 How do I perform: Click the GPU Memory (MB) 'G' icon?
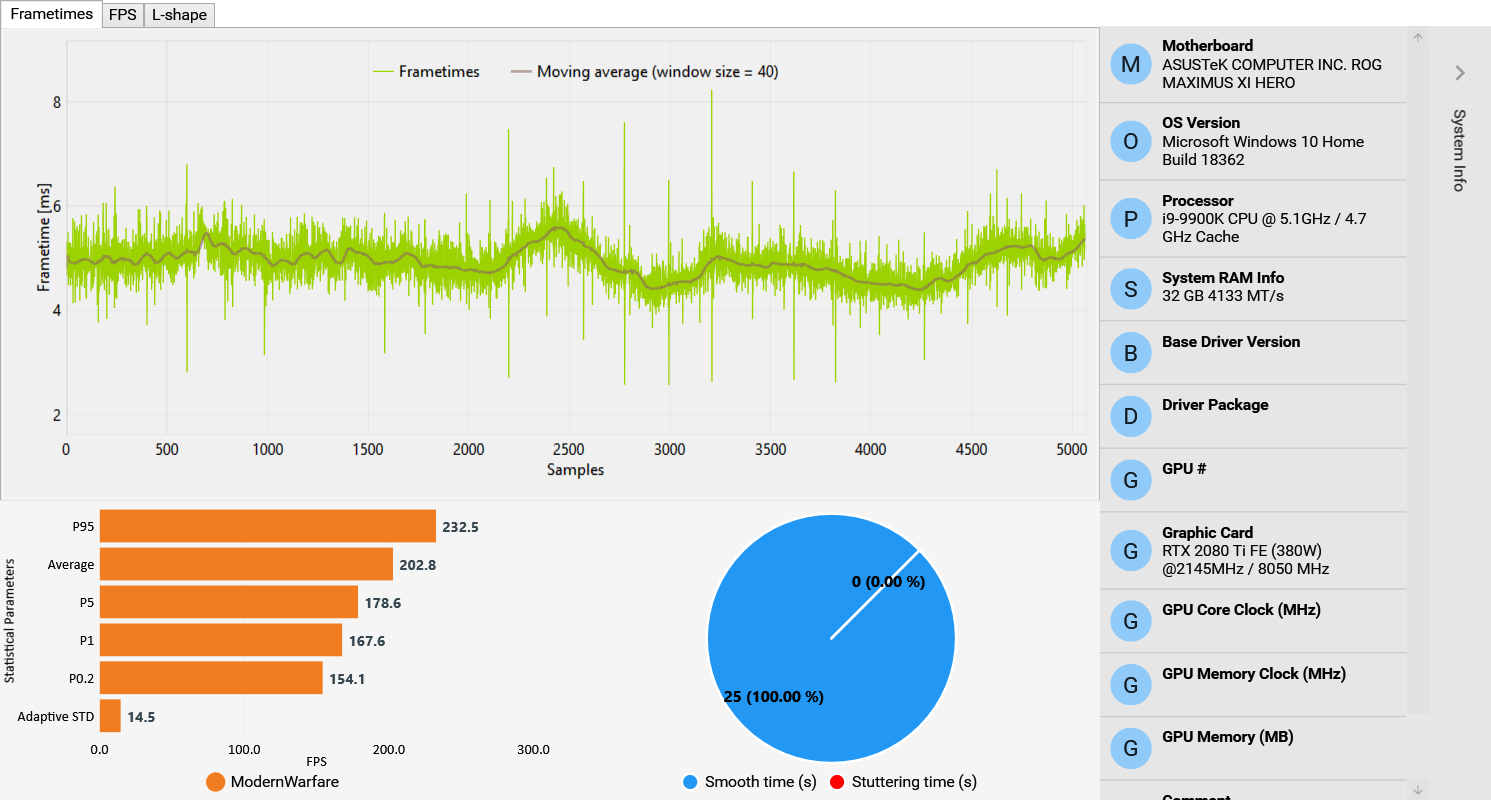click(1131, 748)
